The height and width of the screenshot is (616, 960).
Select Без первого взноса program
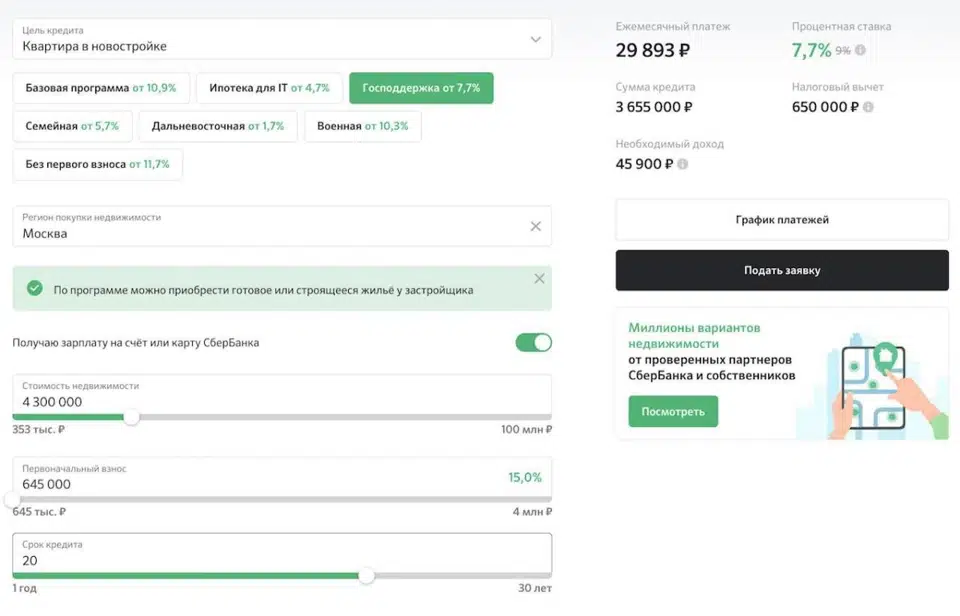(x=97, y=164)
